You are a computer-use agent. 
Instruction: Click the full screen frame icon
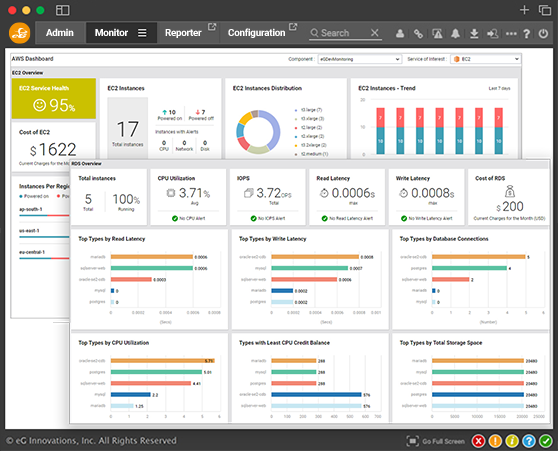click(412, 441)
